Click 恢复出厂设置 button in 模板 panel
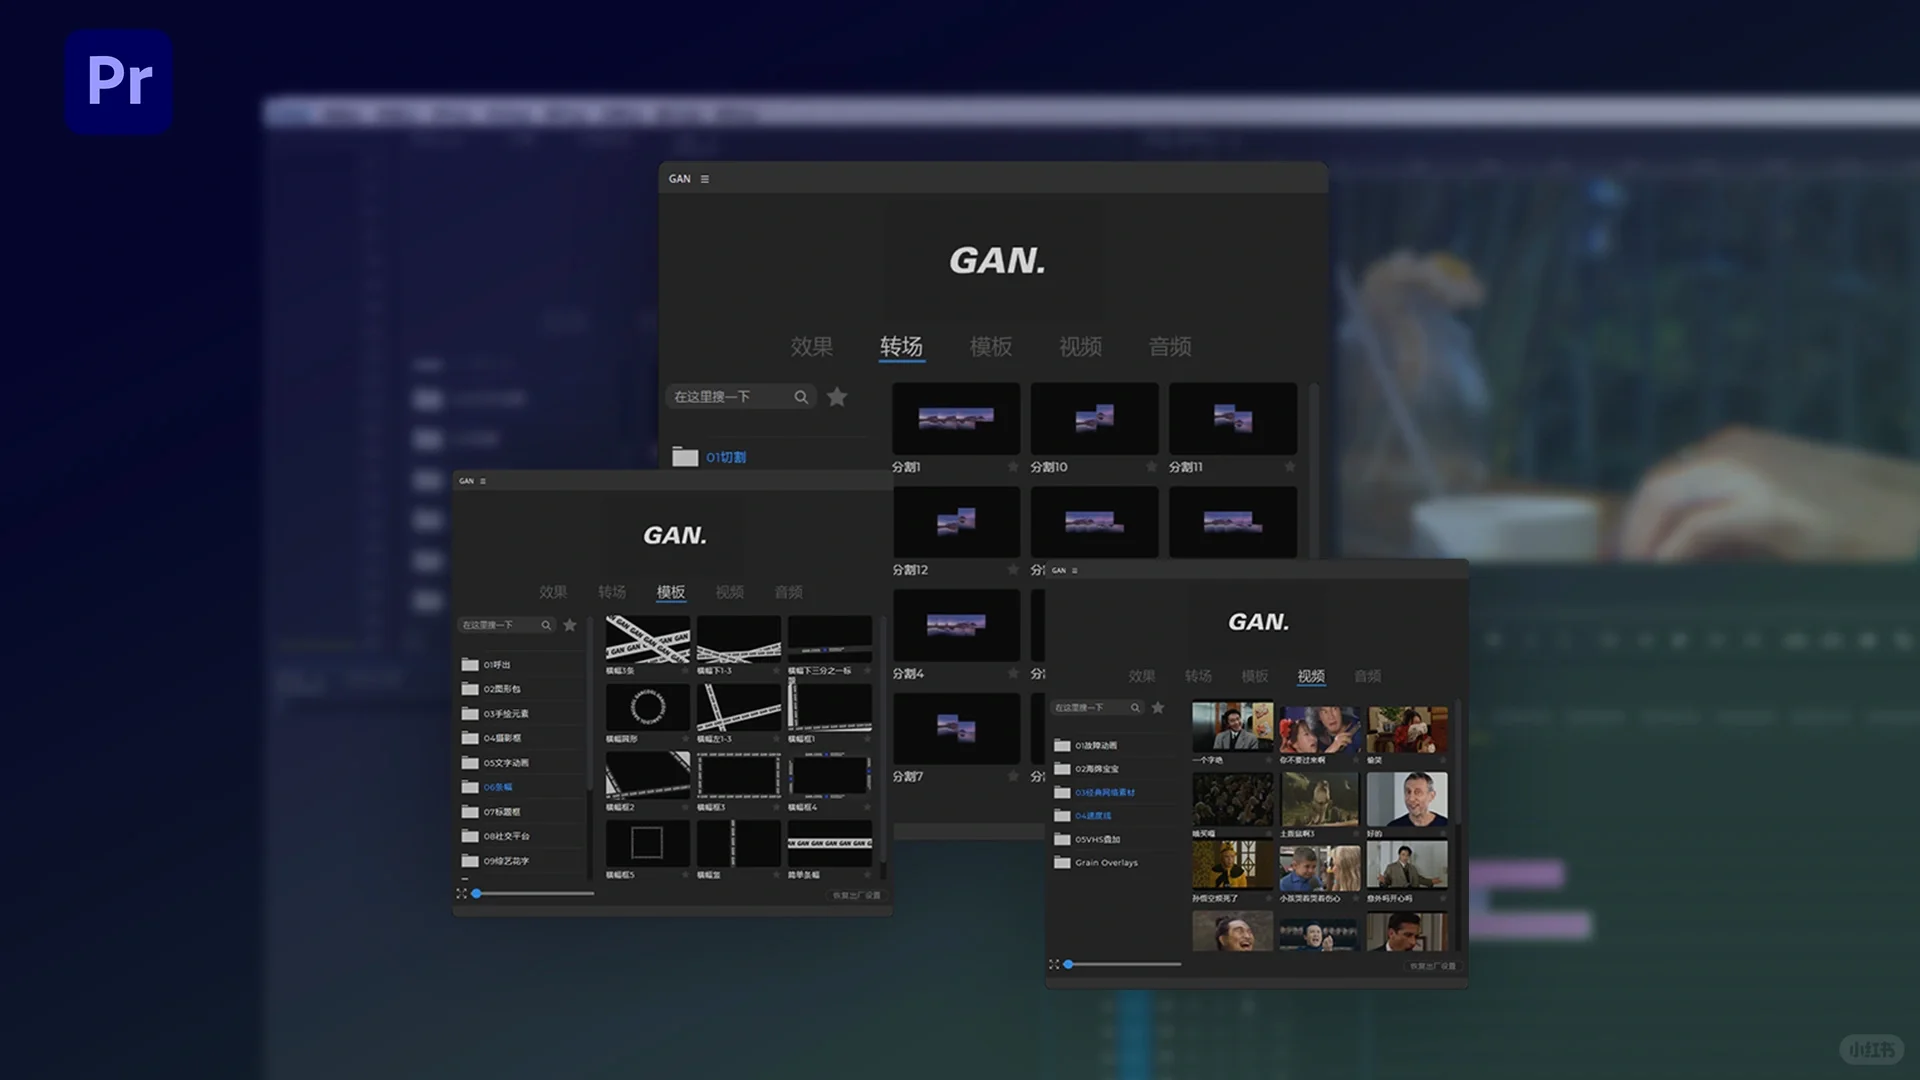 point(856,895)
